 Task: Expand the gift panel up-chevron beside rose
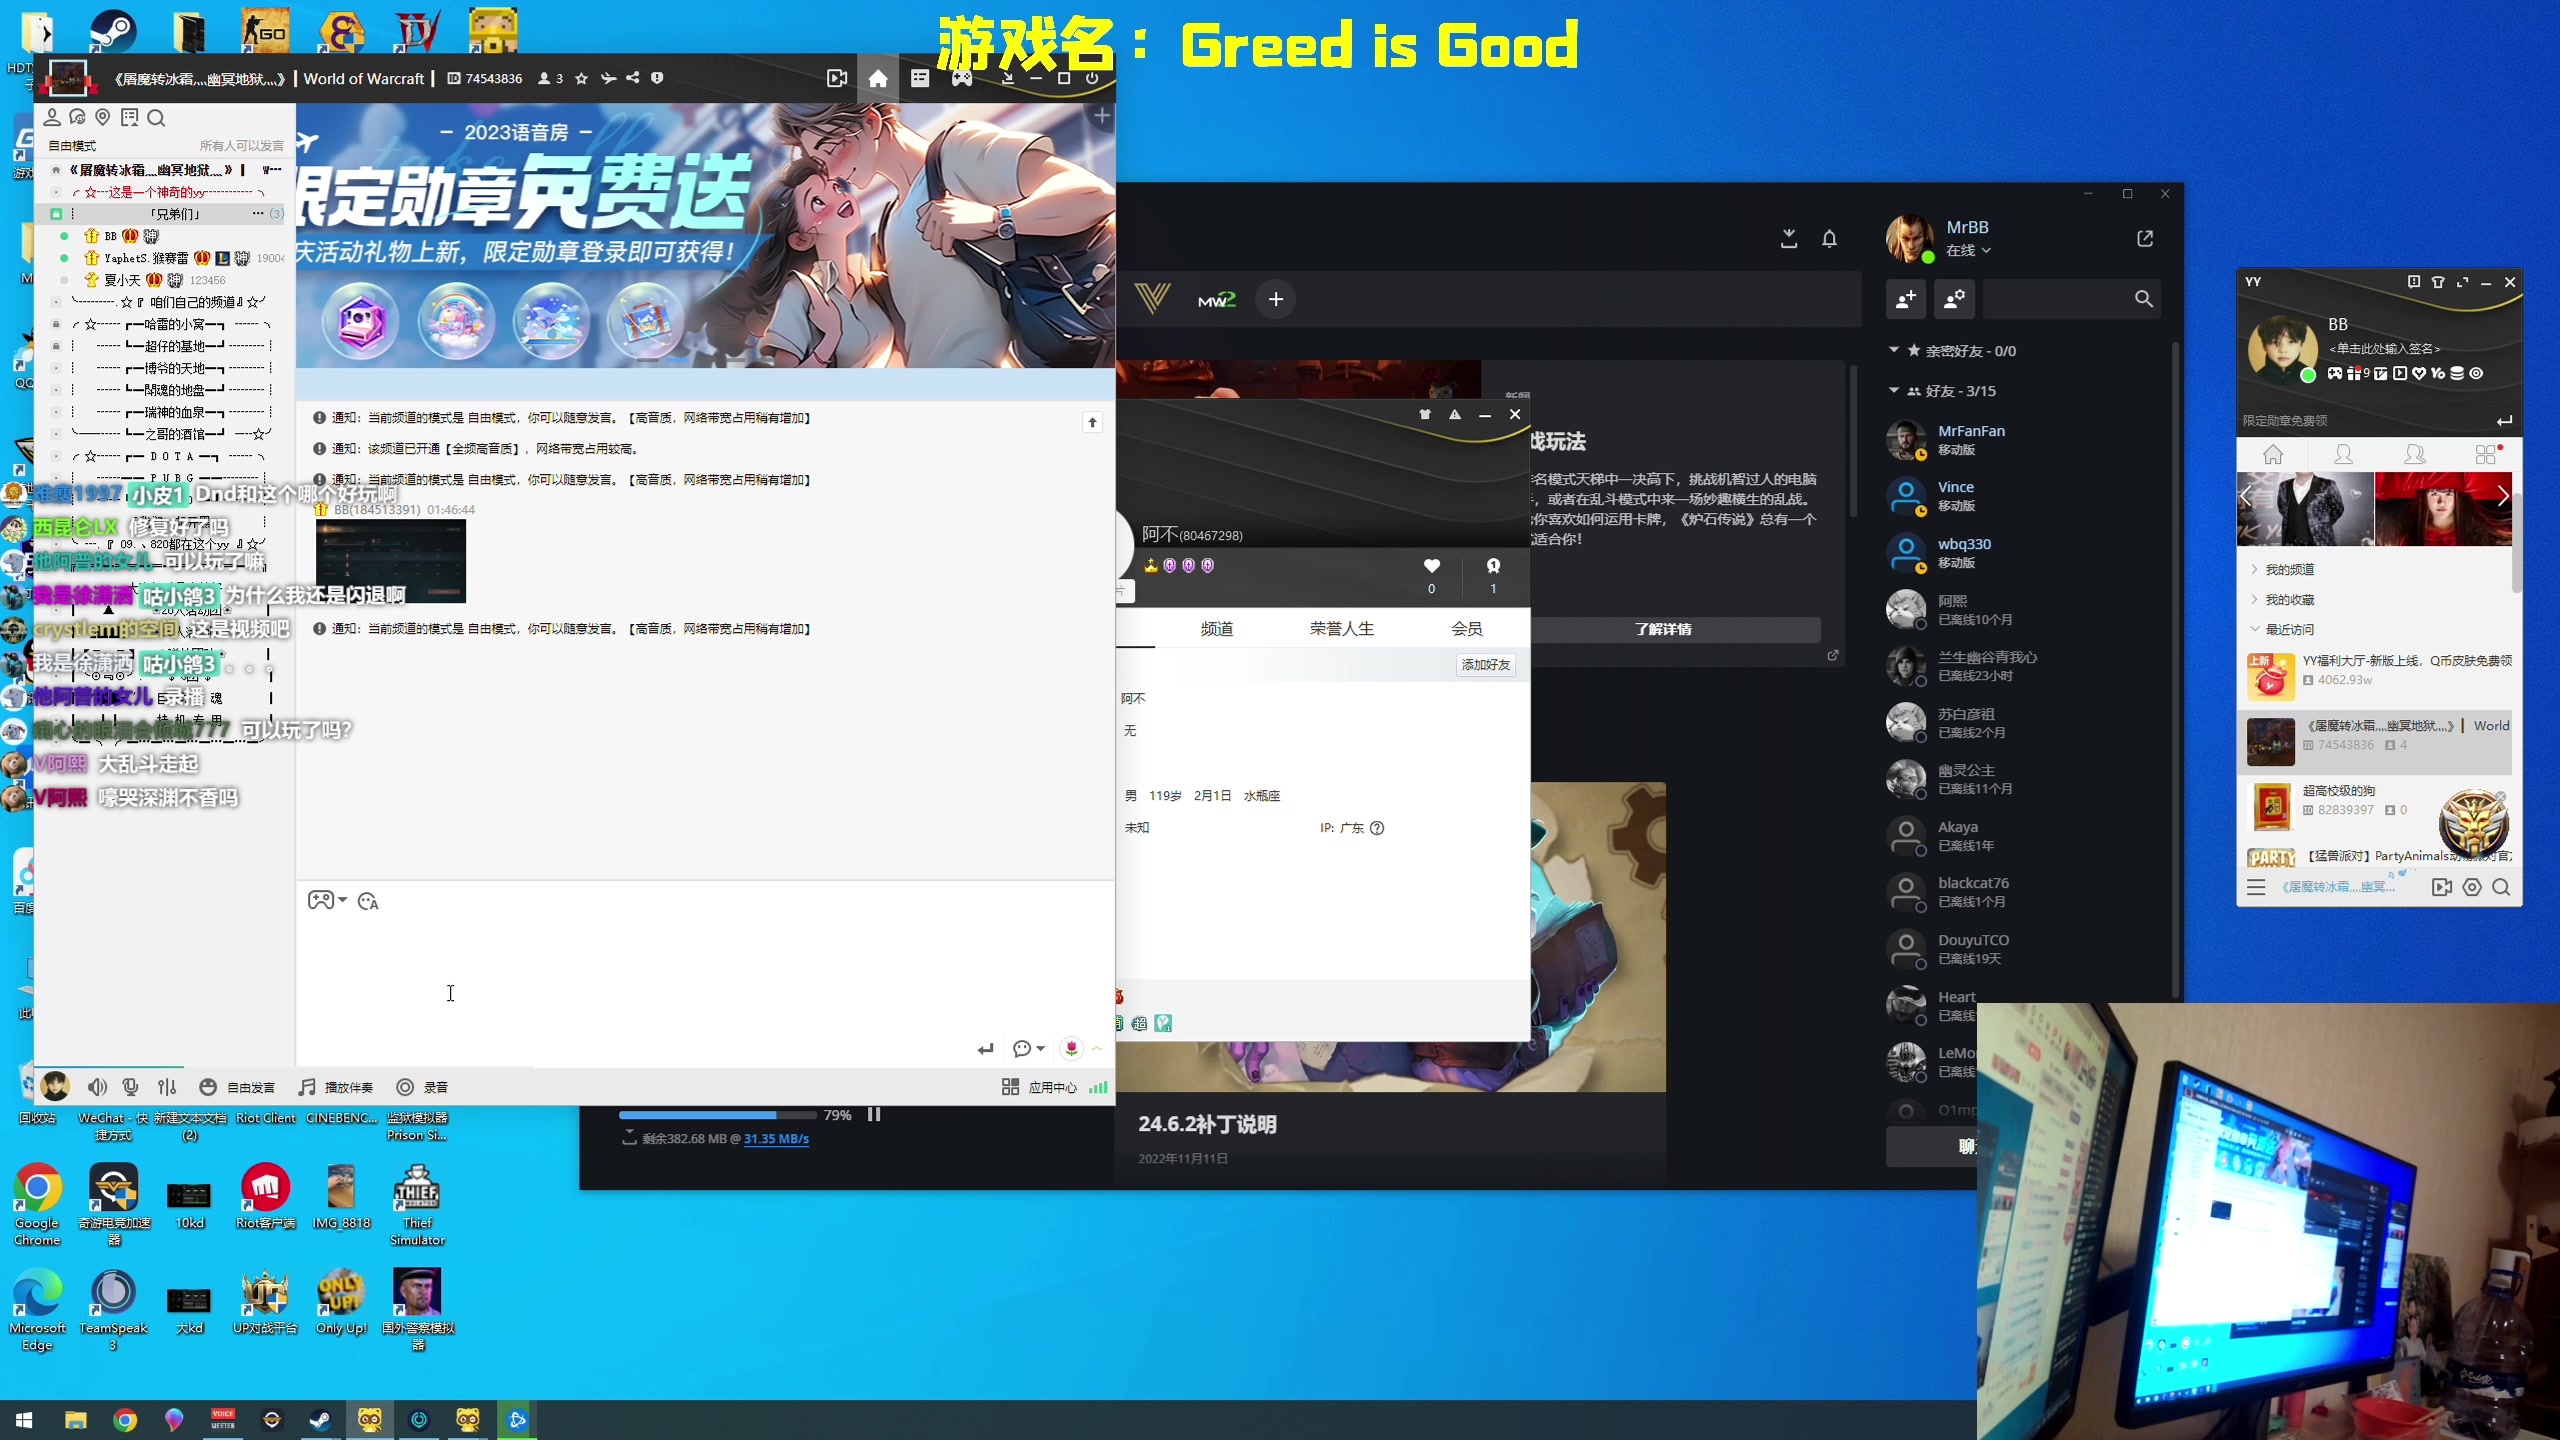(x=1097, y=1048)
